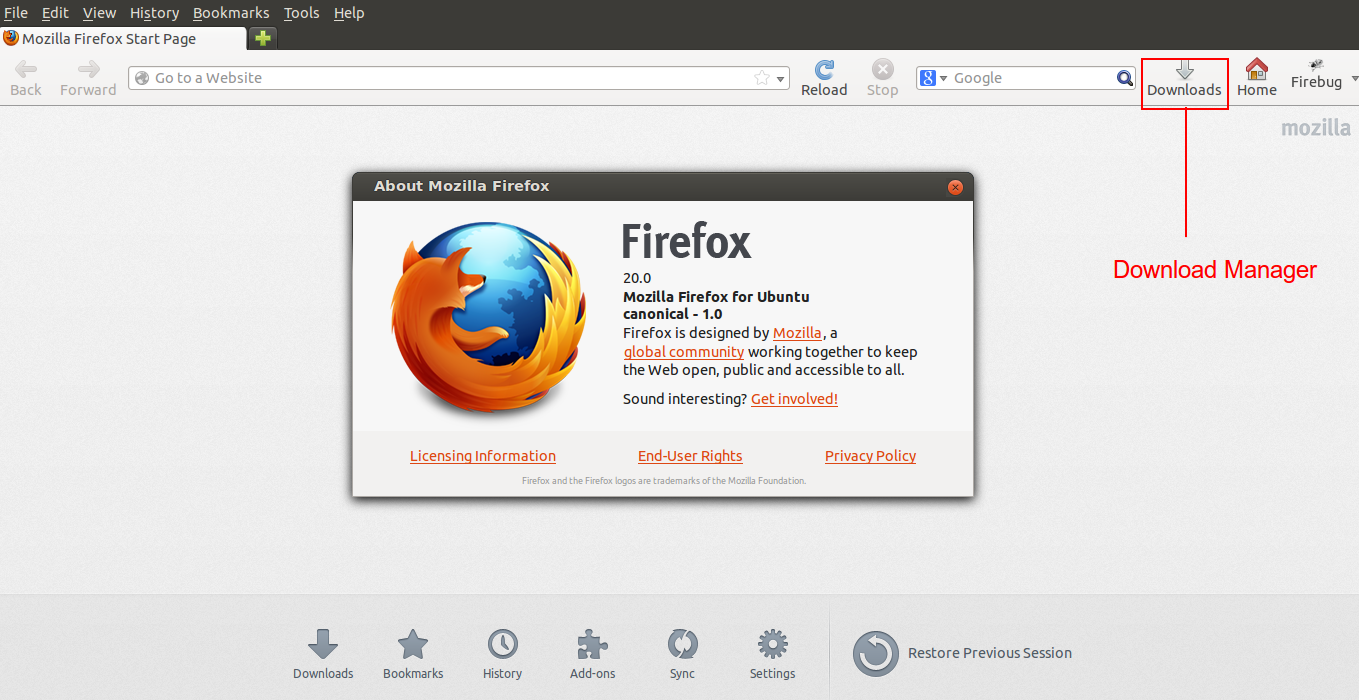
Task: Click the globe icon in the address bar
Action: pyautogui.click(x=142, y=78)
